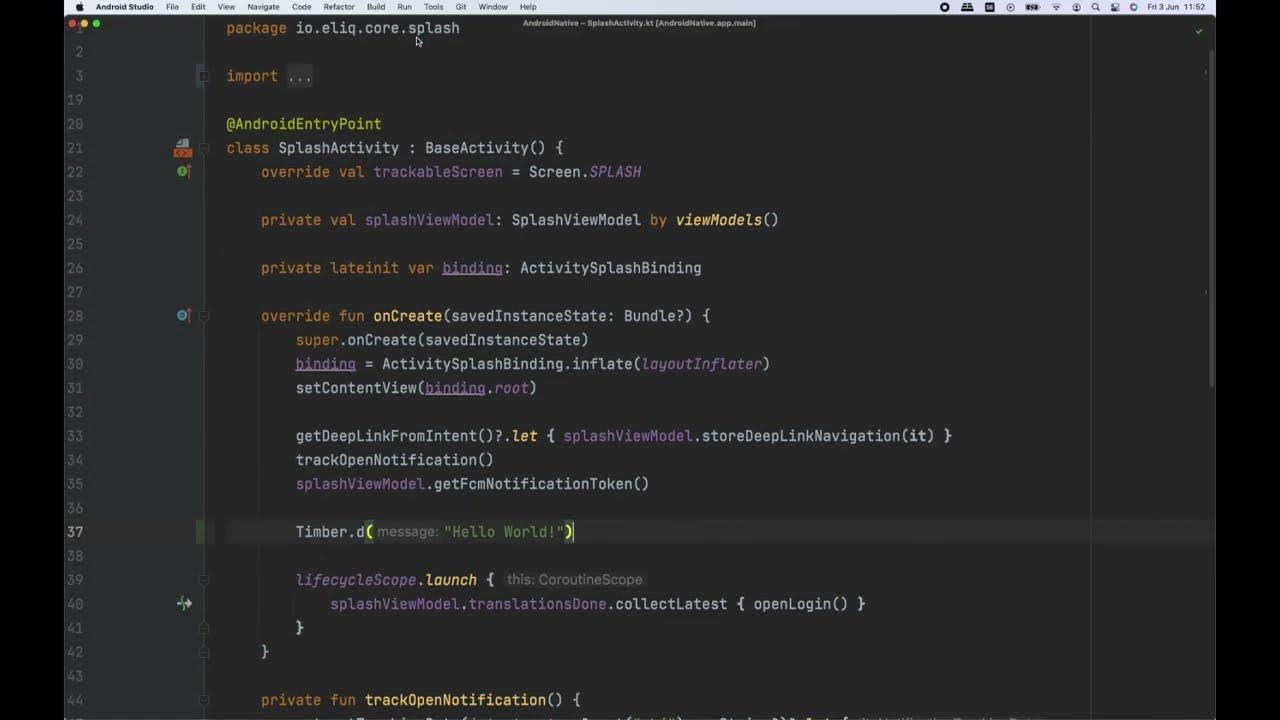Click the message: parameter hint on line 37

408,532
